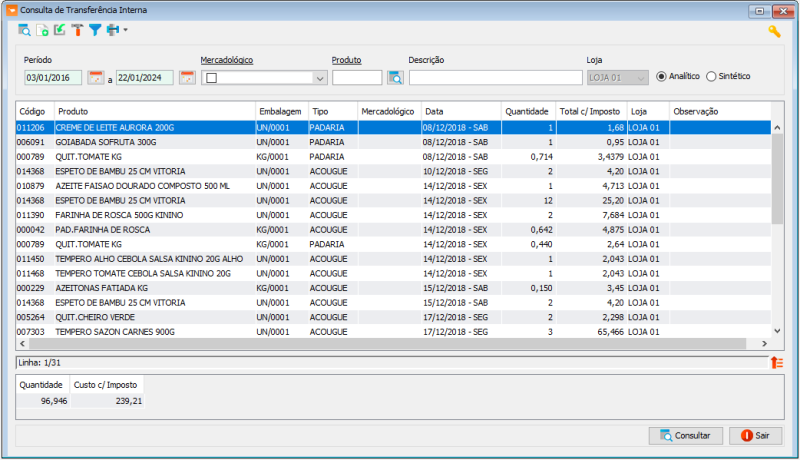The height and width of the screenshot is (460, 800).
Task: Click the blue funnel filter icon
Action: [95, 30]
